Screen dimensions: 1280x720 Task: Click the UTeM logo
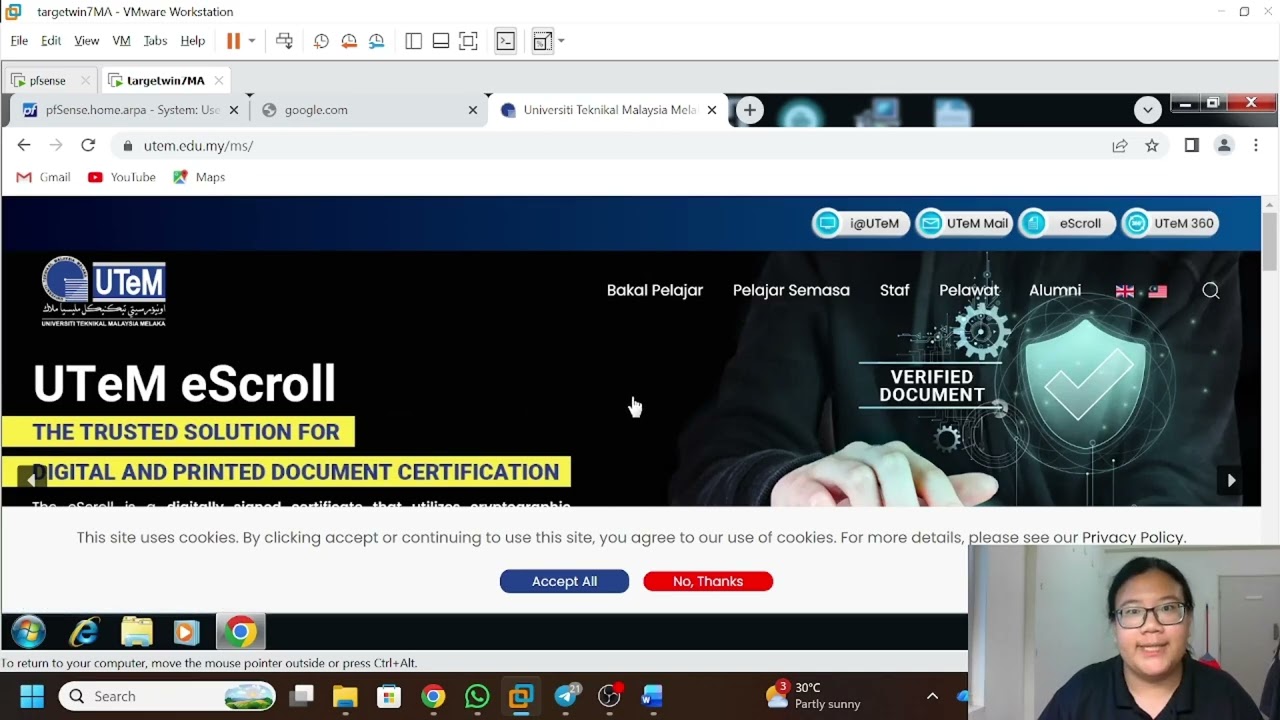coord(104,292)
